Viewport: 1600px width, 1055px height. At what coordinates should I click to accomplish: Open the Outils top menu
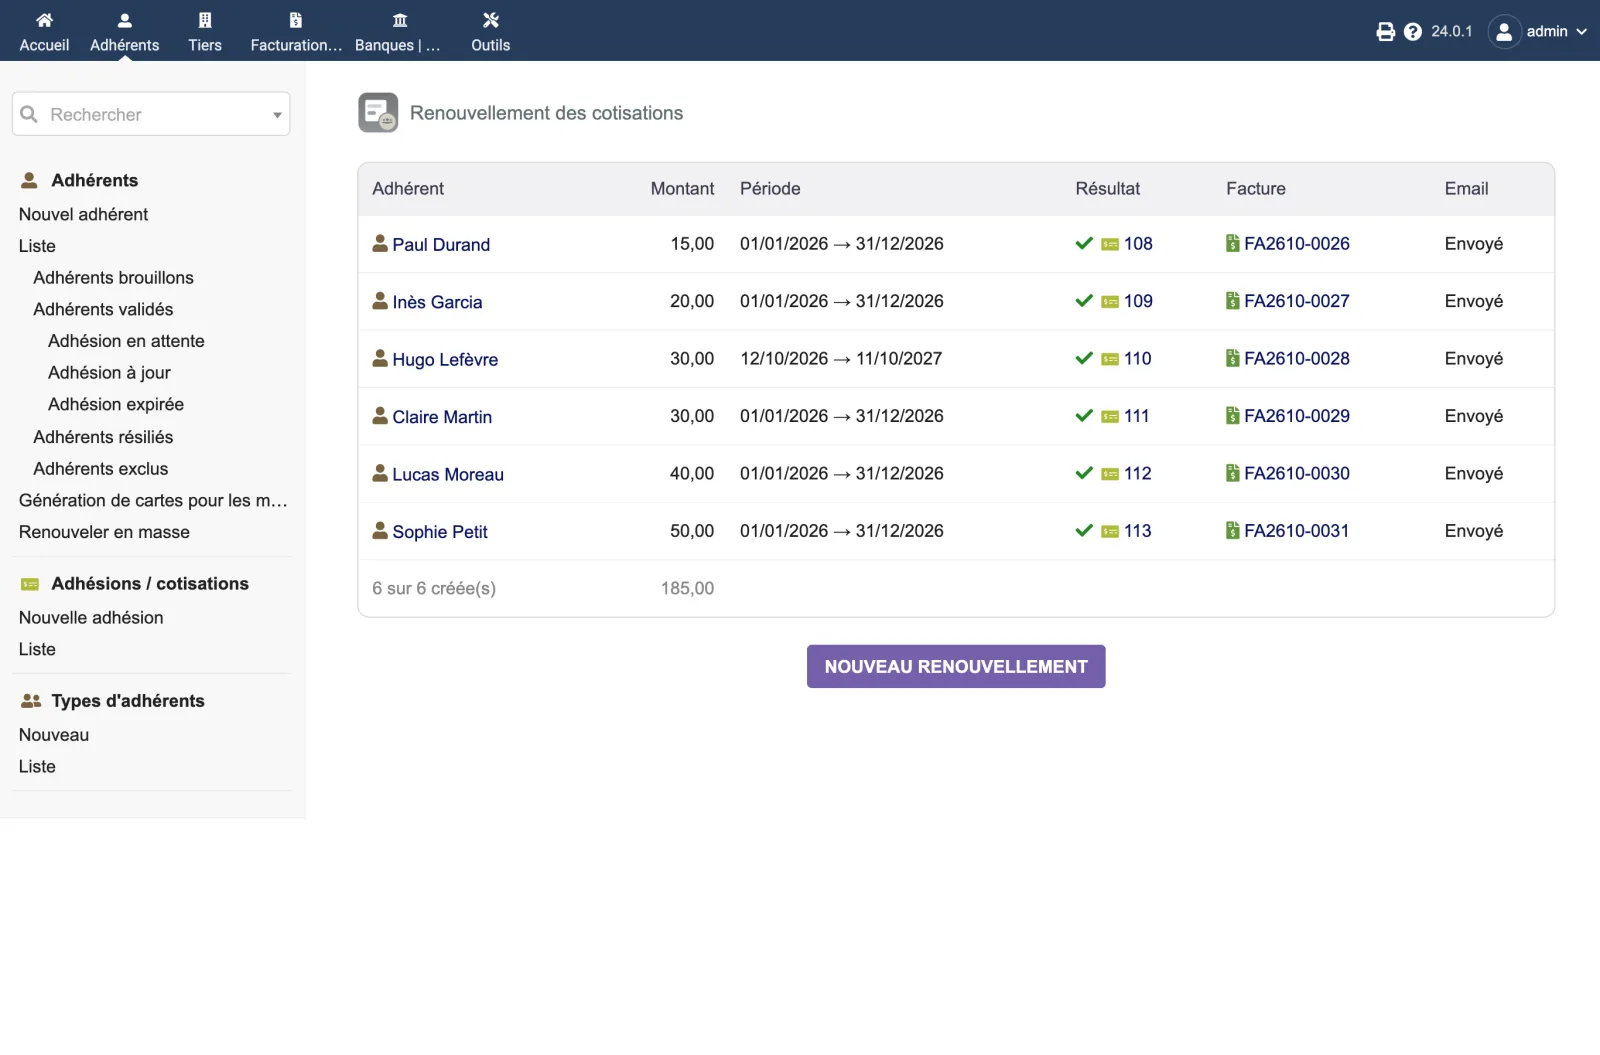[490, 32]
